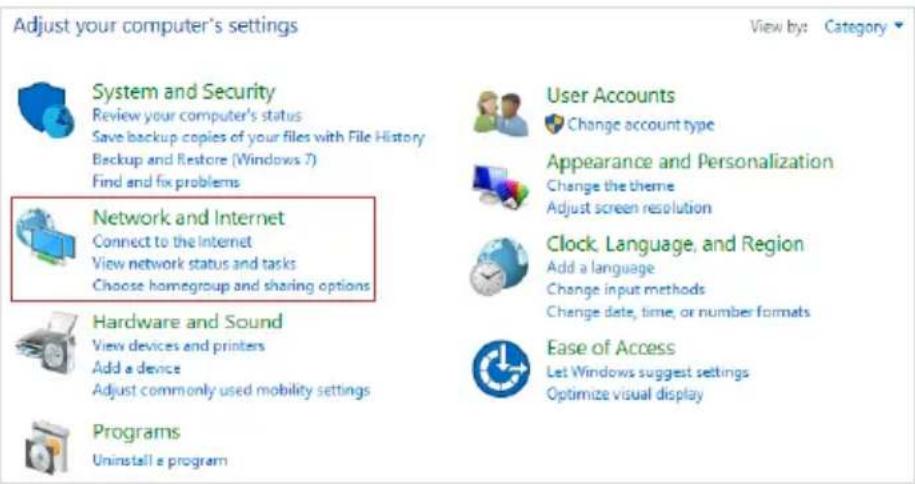Choose Add a device link

pos(137,368)
